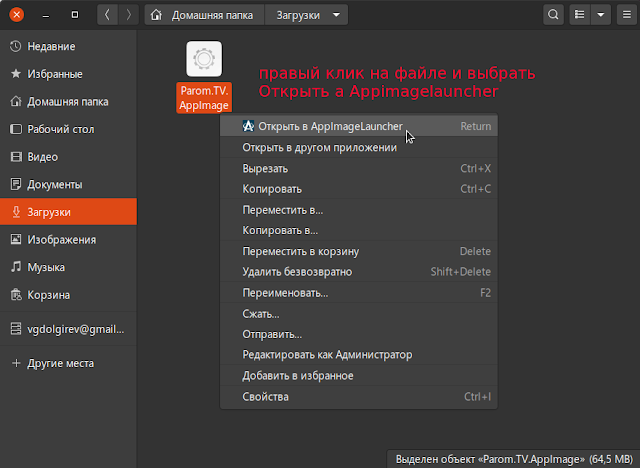Go forward with the right arrow button

[x=129, y=15]
